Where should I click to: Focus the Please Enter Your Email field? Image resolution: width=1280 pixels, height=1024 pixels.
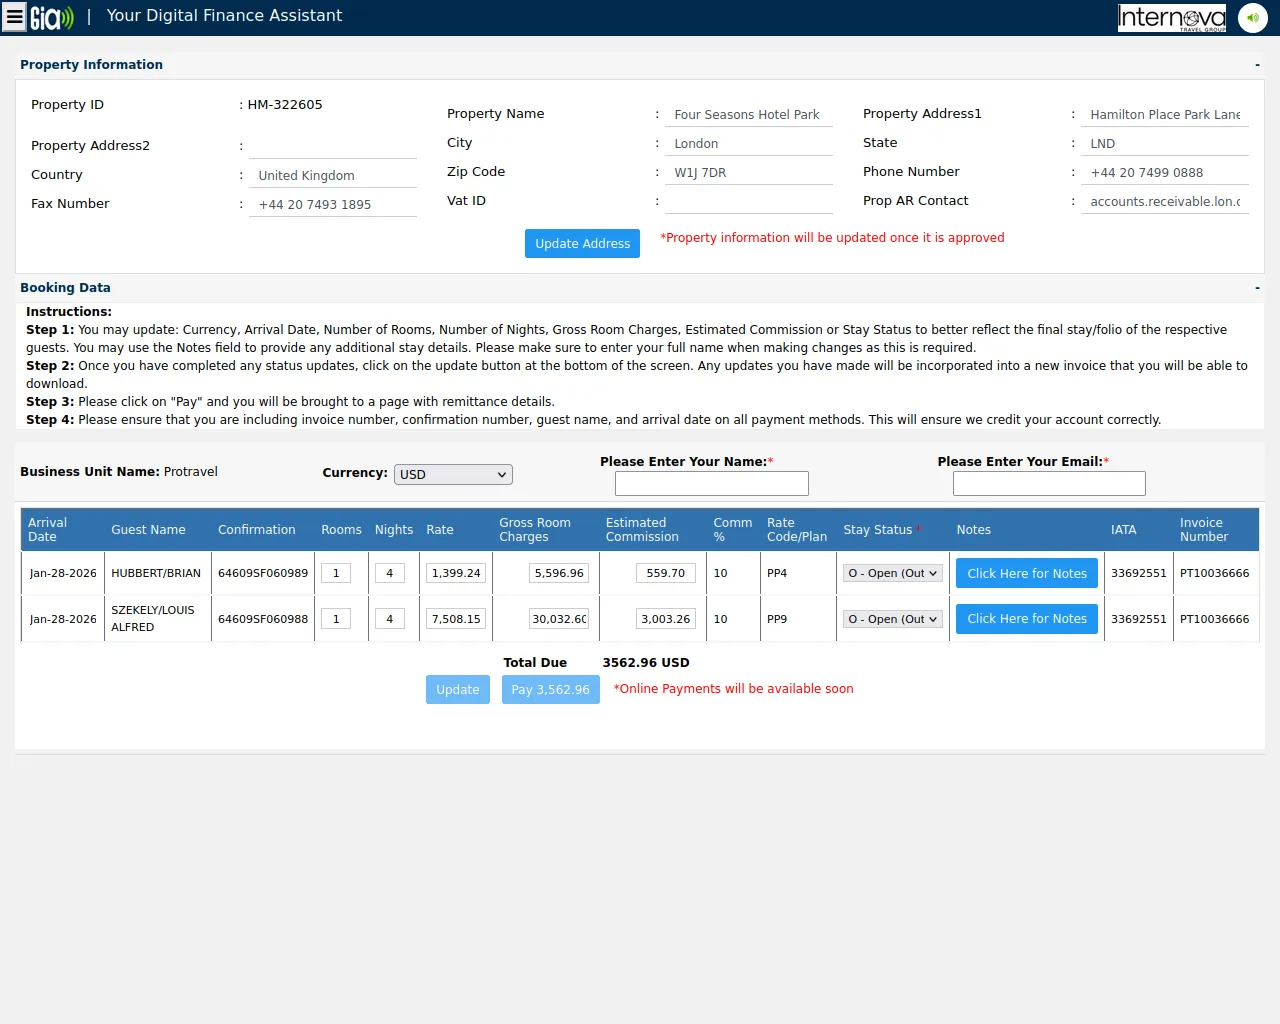pyautogui.click(x=1048, y=484)
